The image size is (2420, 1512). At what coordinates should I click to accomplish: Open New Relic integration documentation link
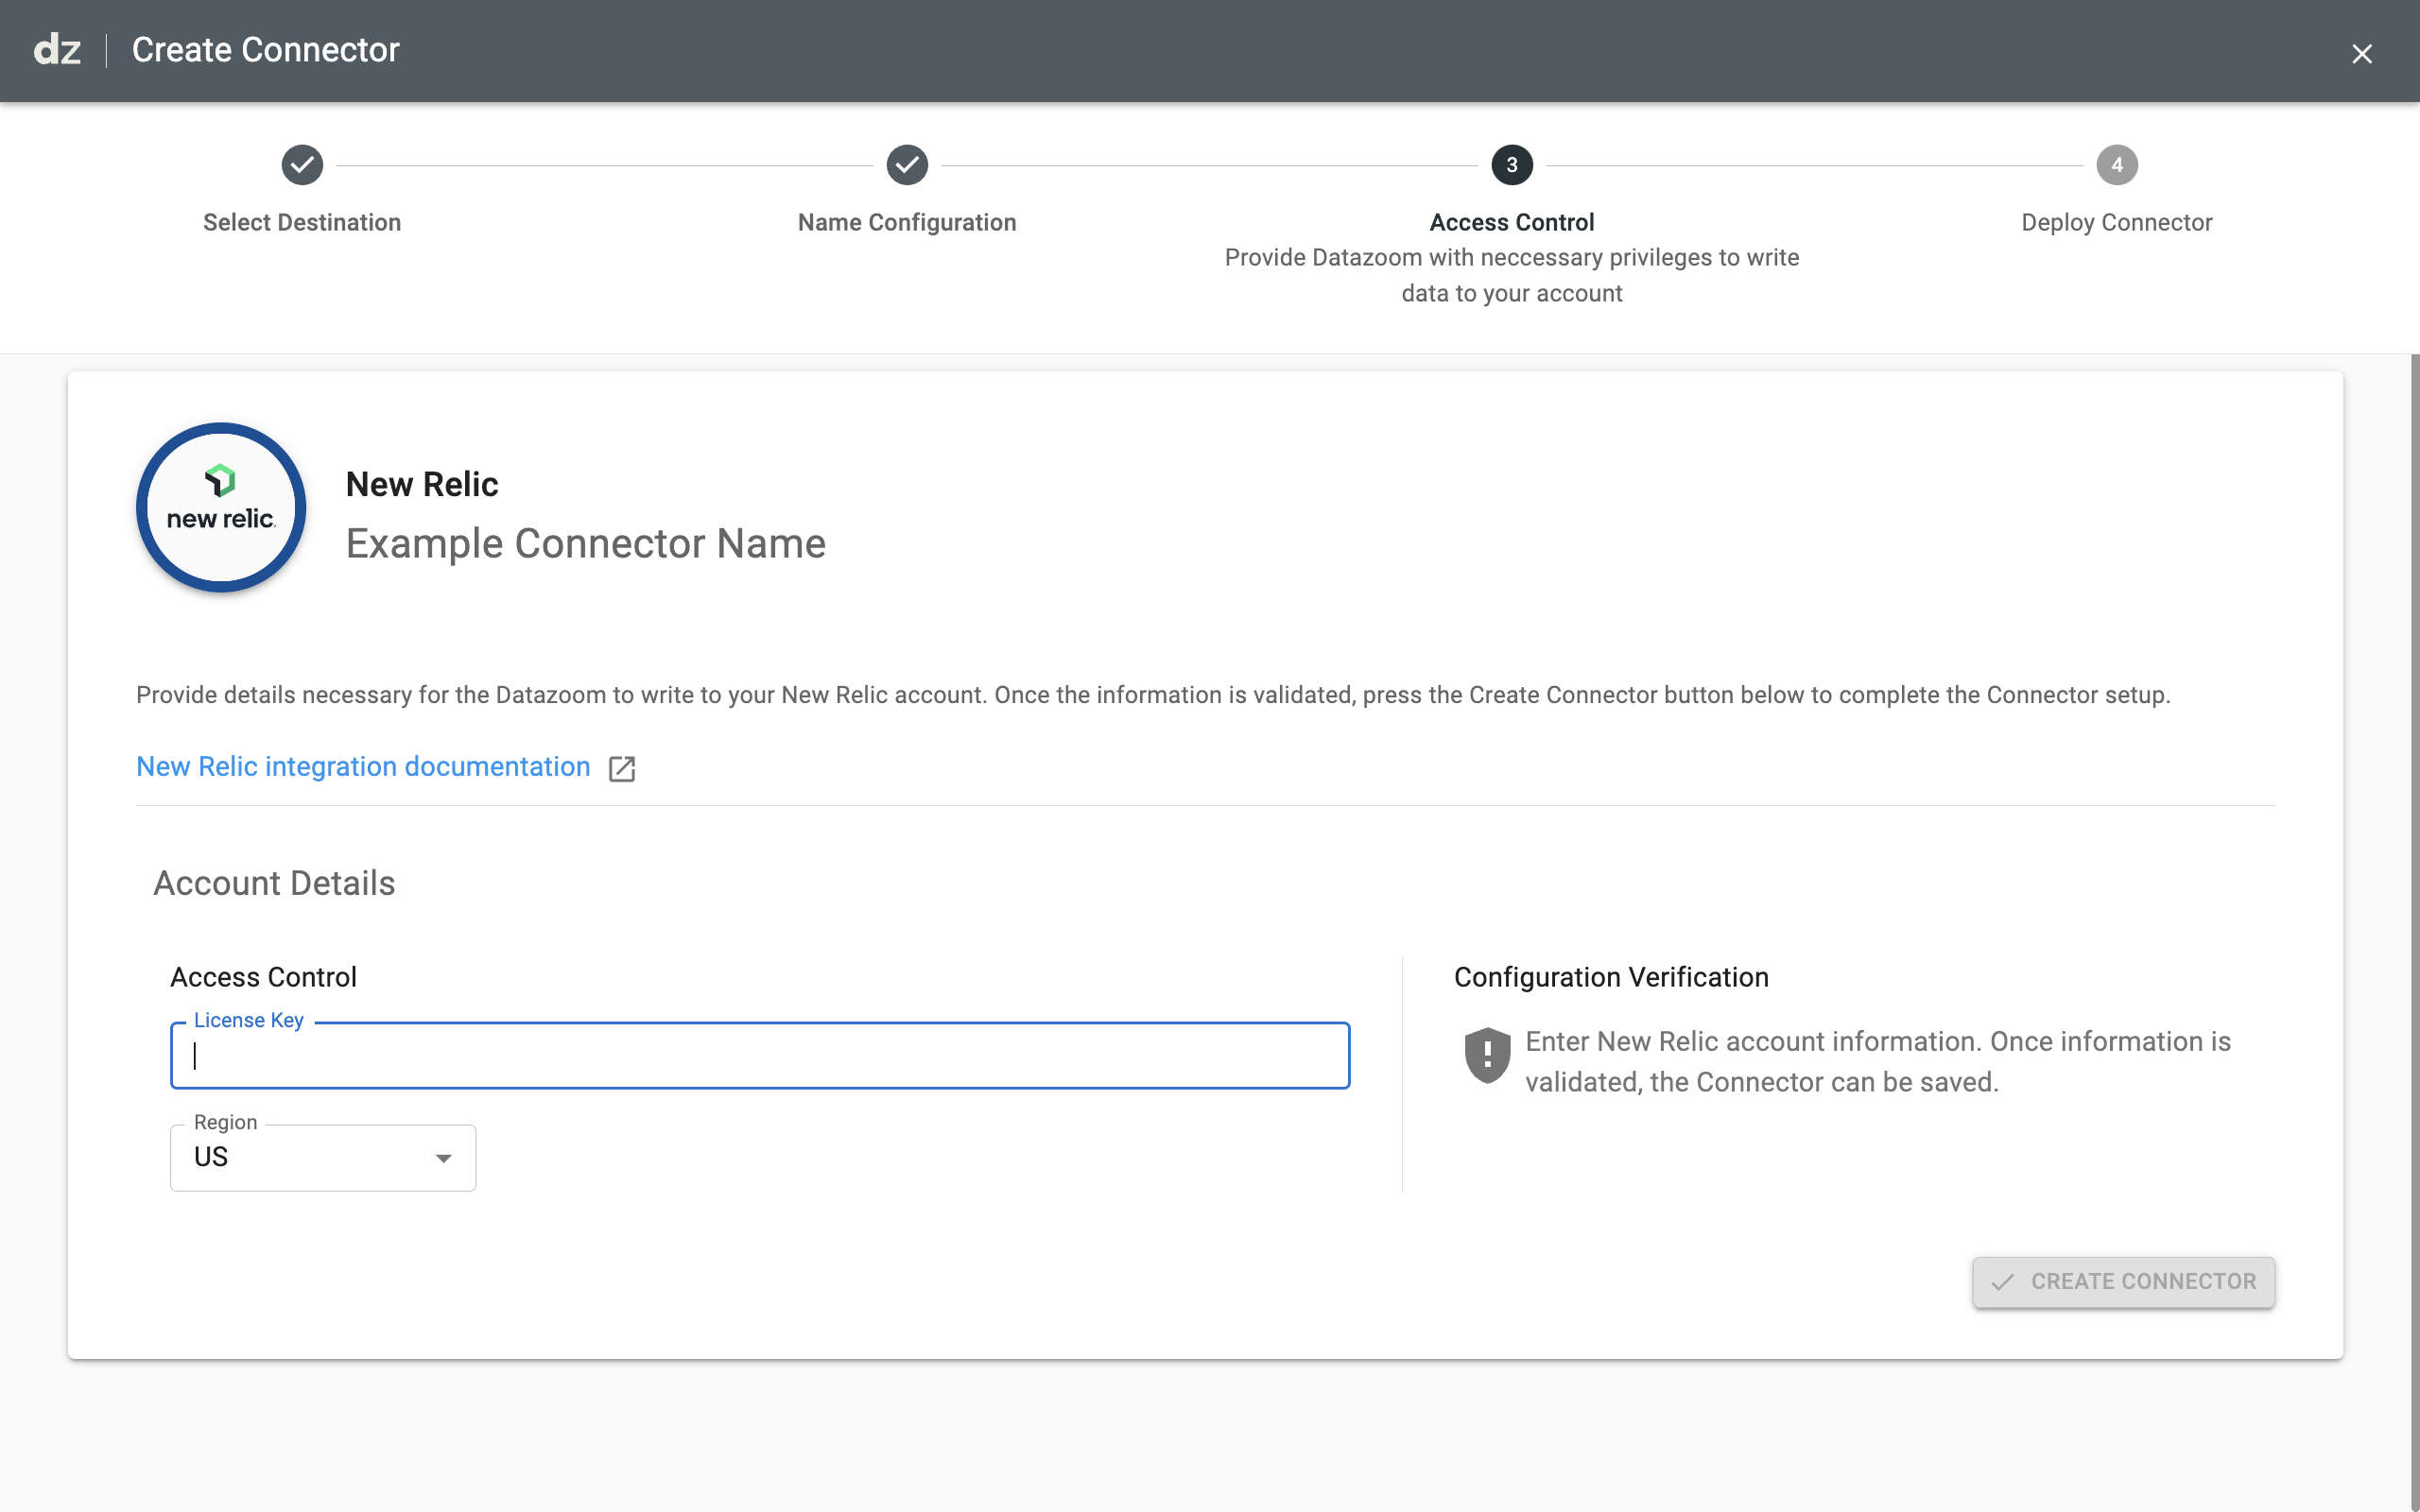[363, 767]
